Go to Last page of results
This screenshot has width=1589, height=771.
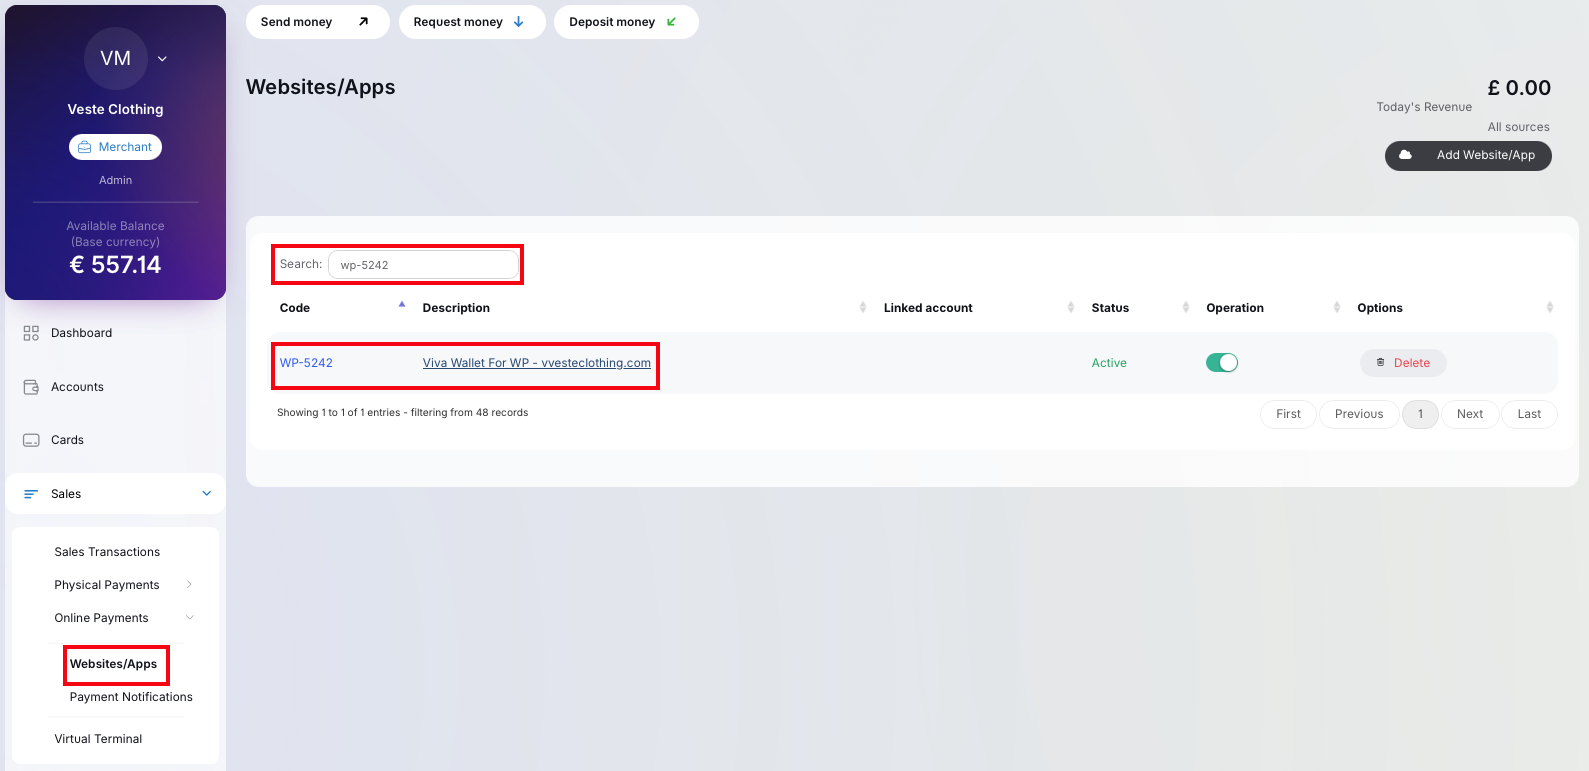1529,414
